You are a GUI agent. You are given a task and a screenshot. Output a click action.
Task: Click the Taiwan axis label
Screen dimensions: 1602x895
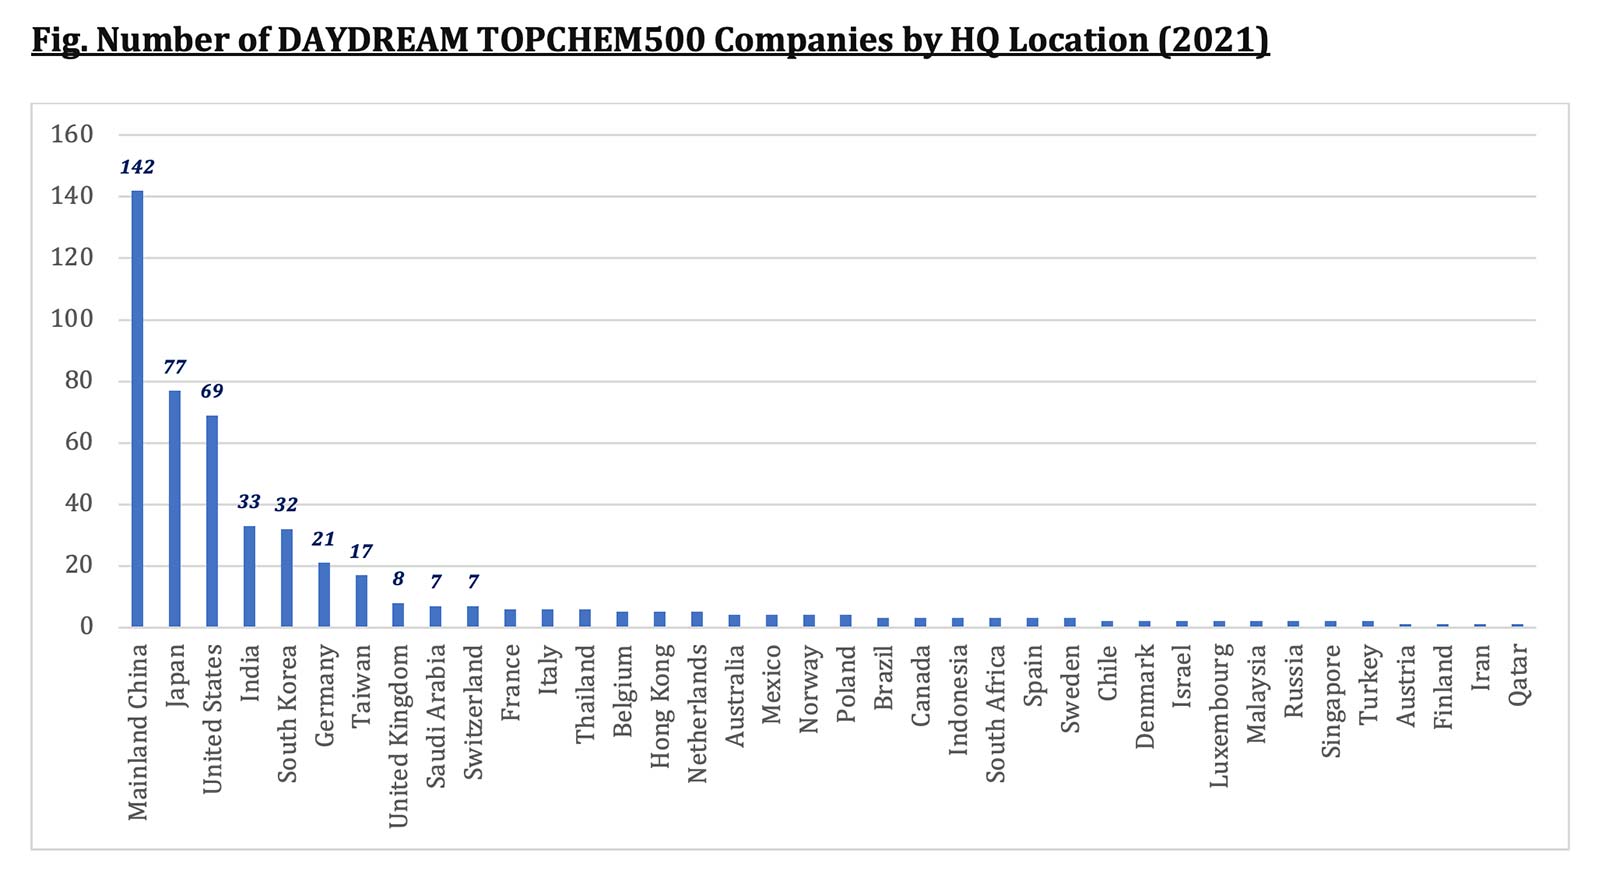[x=361, y=685]
